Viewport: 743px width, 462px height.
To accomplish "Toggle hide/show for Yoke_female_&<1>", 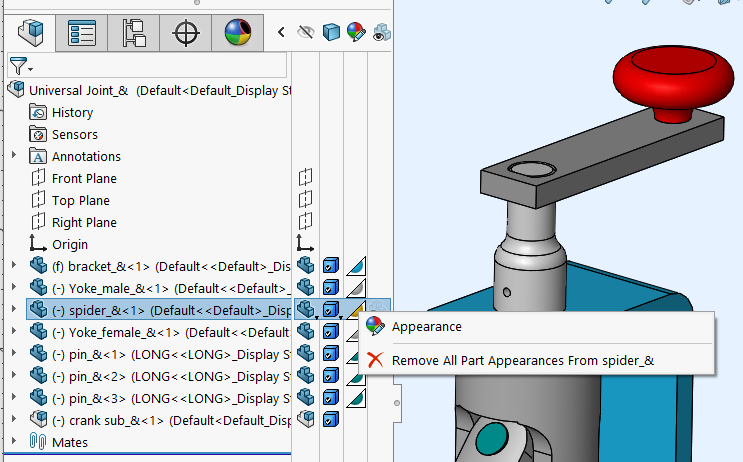I will 306,331.
